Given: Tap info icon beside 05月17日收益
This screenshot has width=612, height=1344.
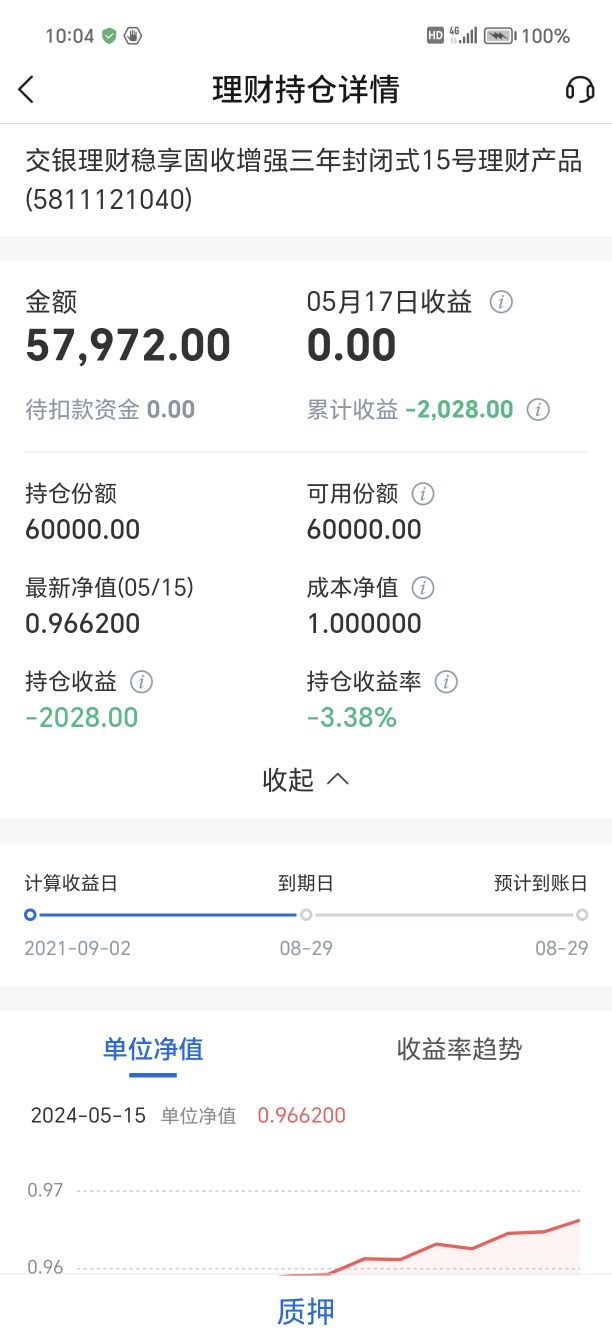Looking at the screenshot, I should 501,302.
